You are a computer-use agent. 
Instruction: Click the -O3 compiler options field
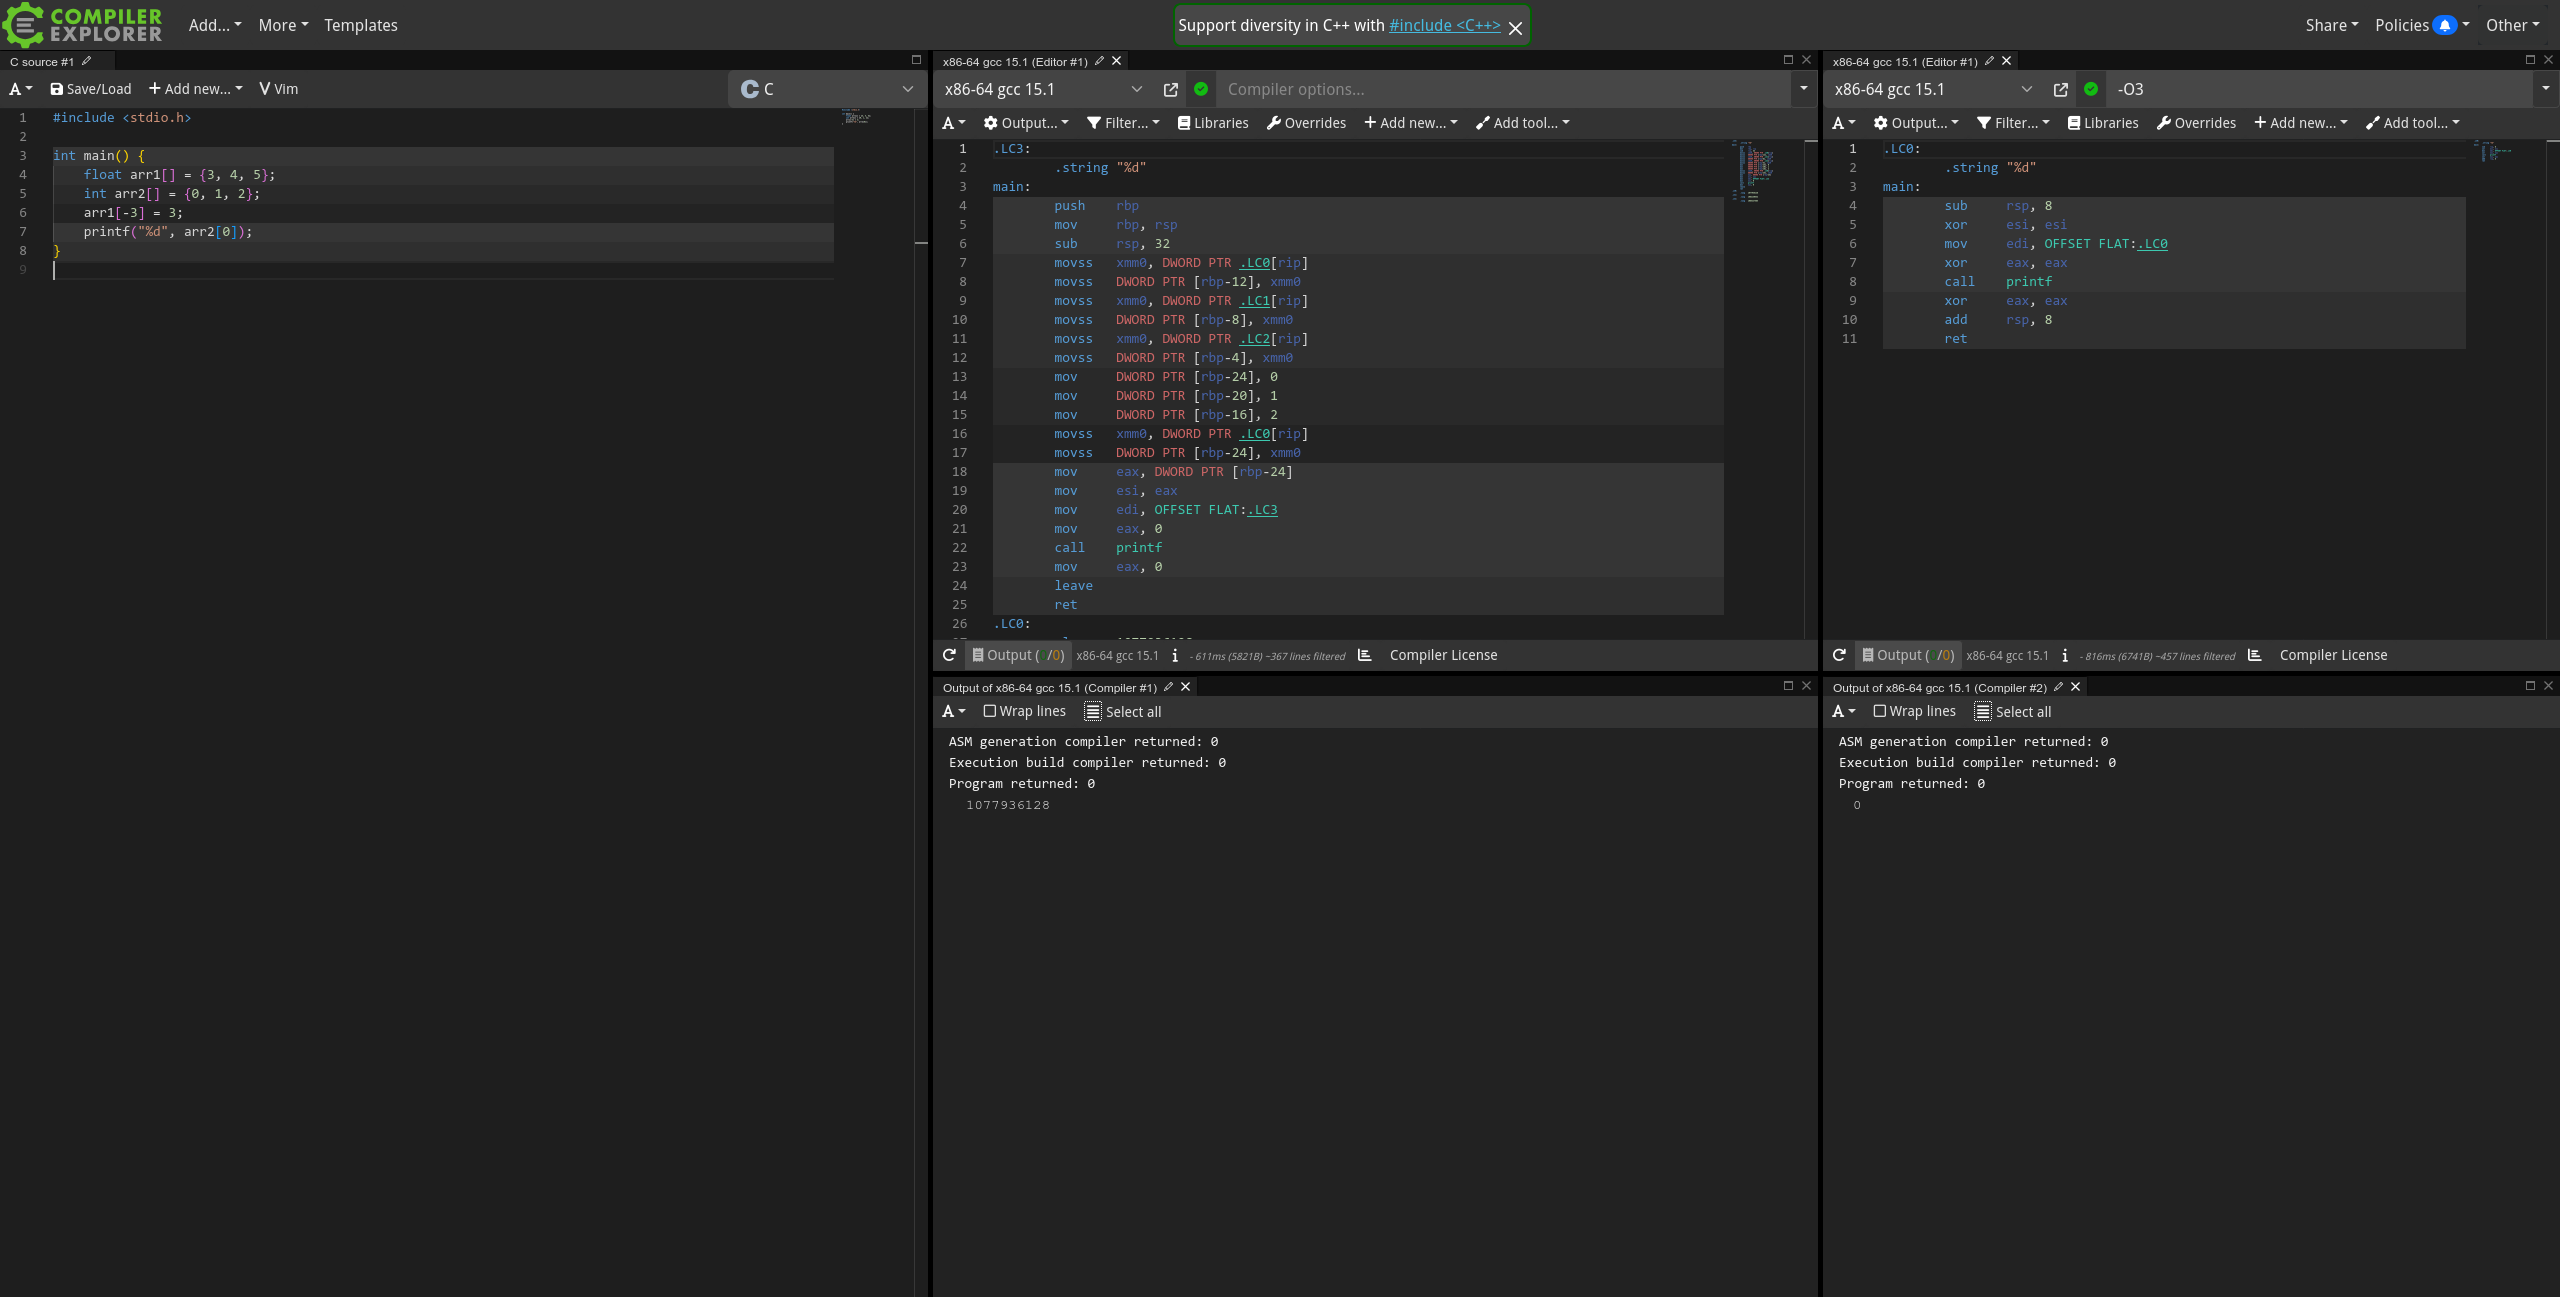coord(2320,89)
